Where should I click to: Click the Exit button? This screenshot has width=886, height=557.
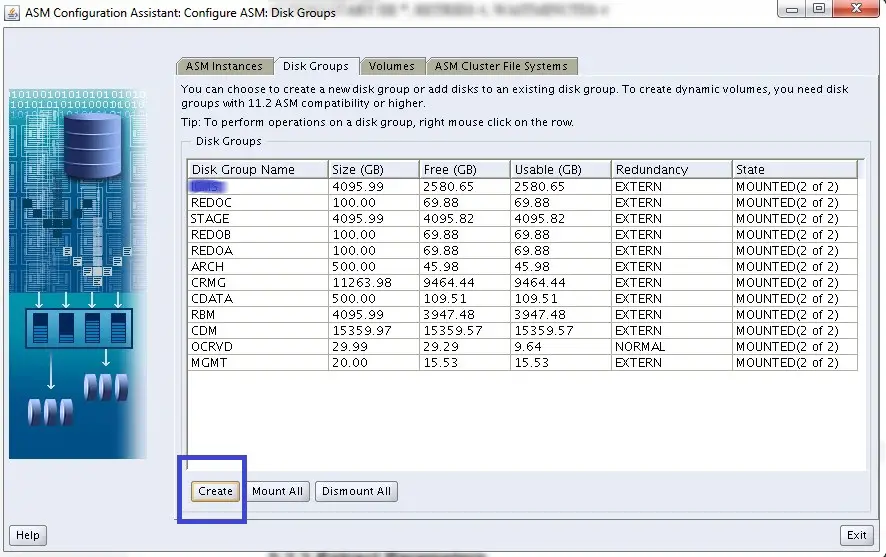point(857,535)
